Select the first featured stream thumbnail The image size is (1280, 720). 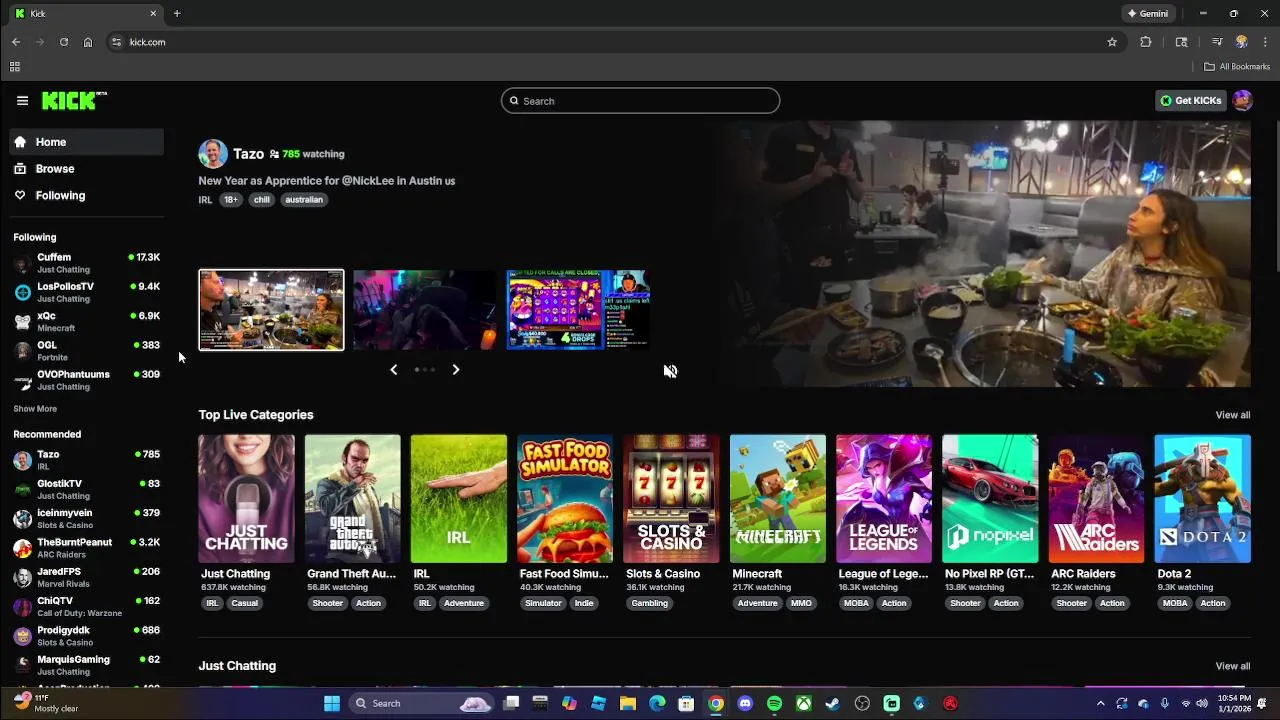[x=271, y=310]
